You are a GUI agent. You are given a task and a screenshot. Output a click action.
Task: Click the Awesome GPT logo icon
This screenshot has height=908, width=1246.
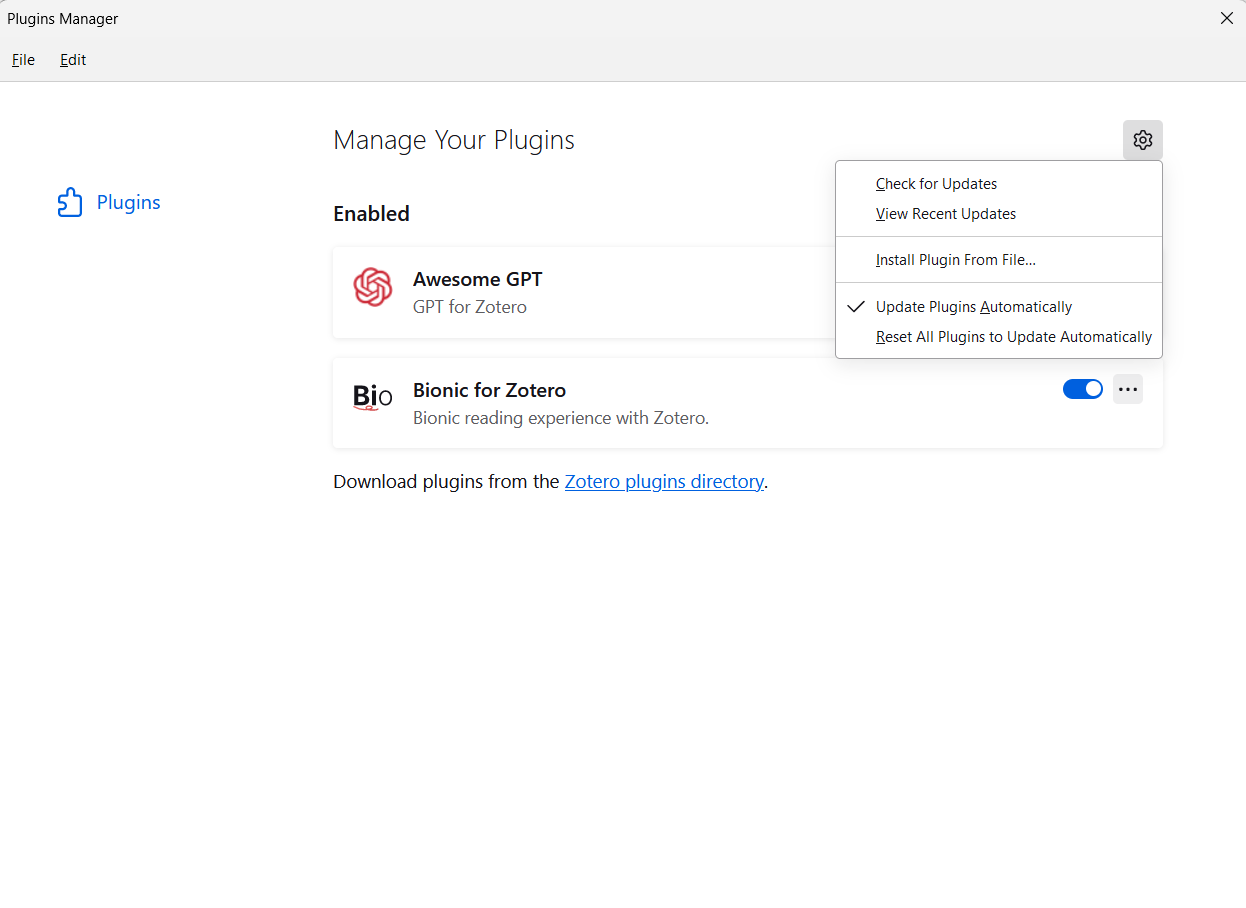pyautogui.click(x=372, y=288)
